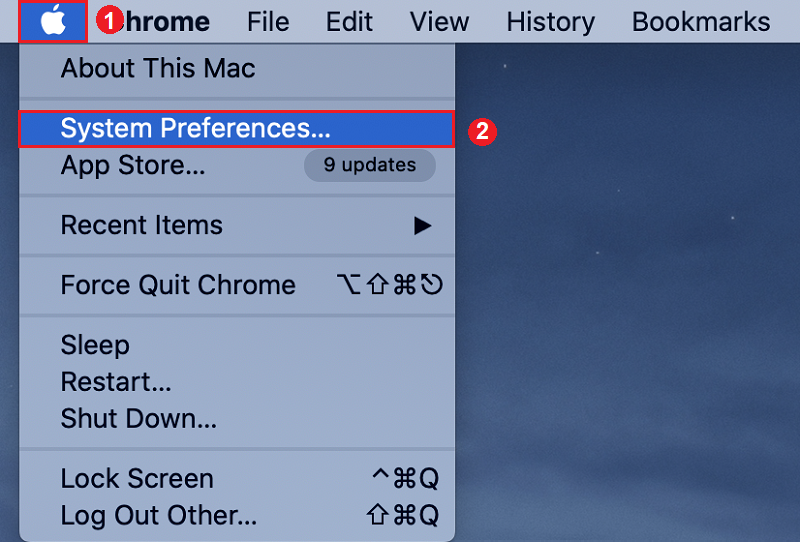This screenshot has height=542, width=800.
Task: Select About This Mac
Action: [158, 69]
